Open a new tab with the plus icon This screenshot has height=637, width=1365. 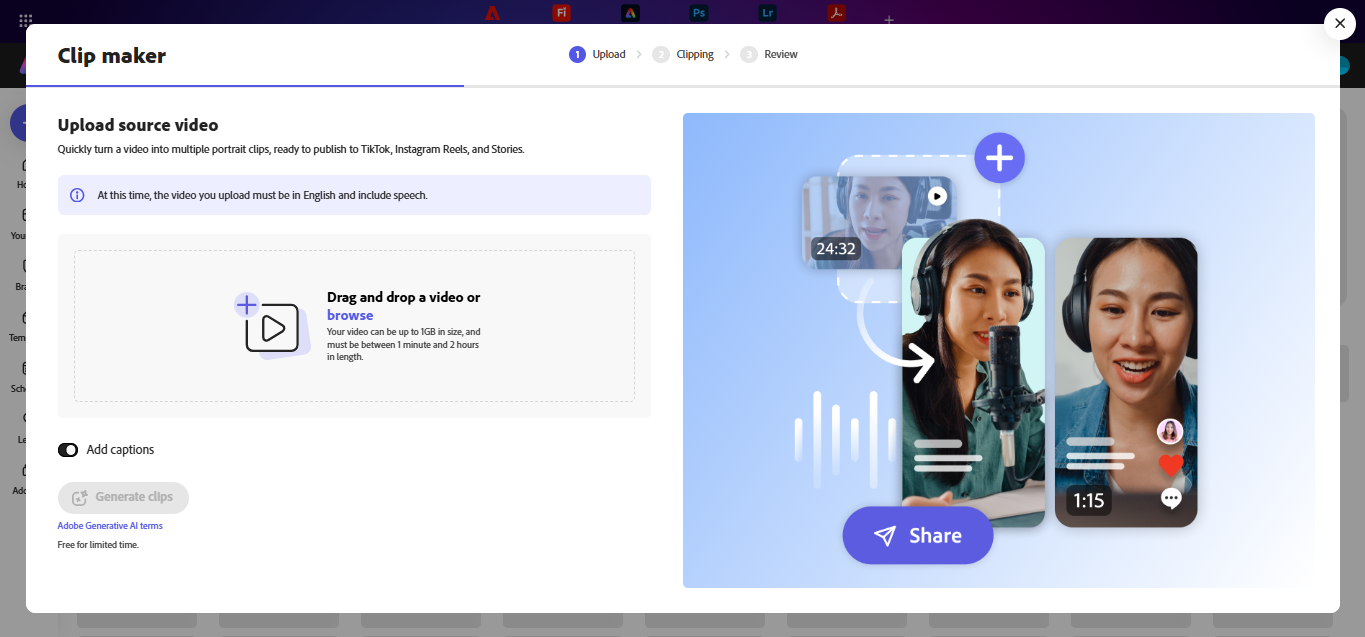[x=888, y=18]
